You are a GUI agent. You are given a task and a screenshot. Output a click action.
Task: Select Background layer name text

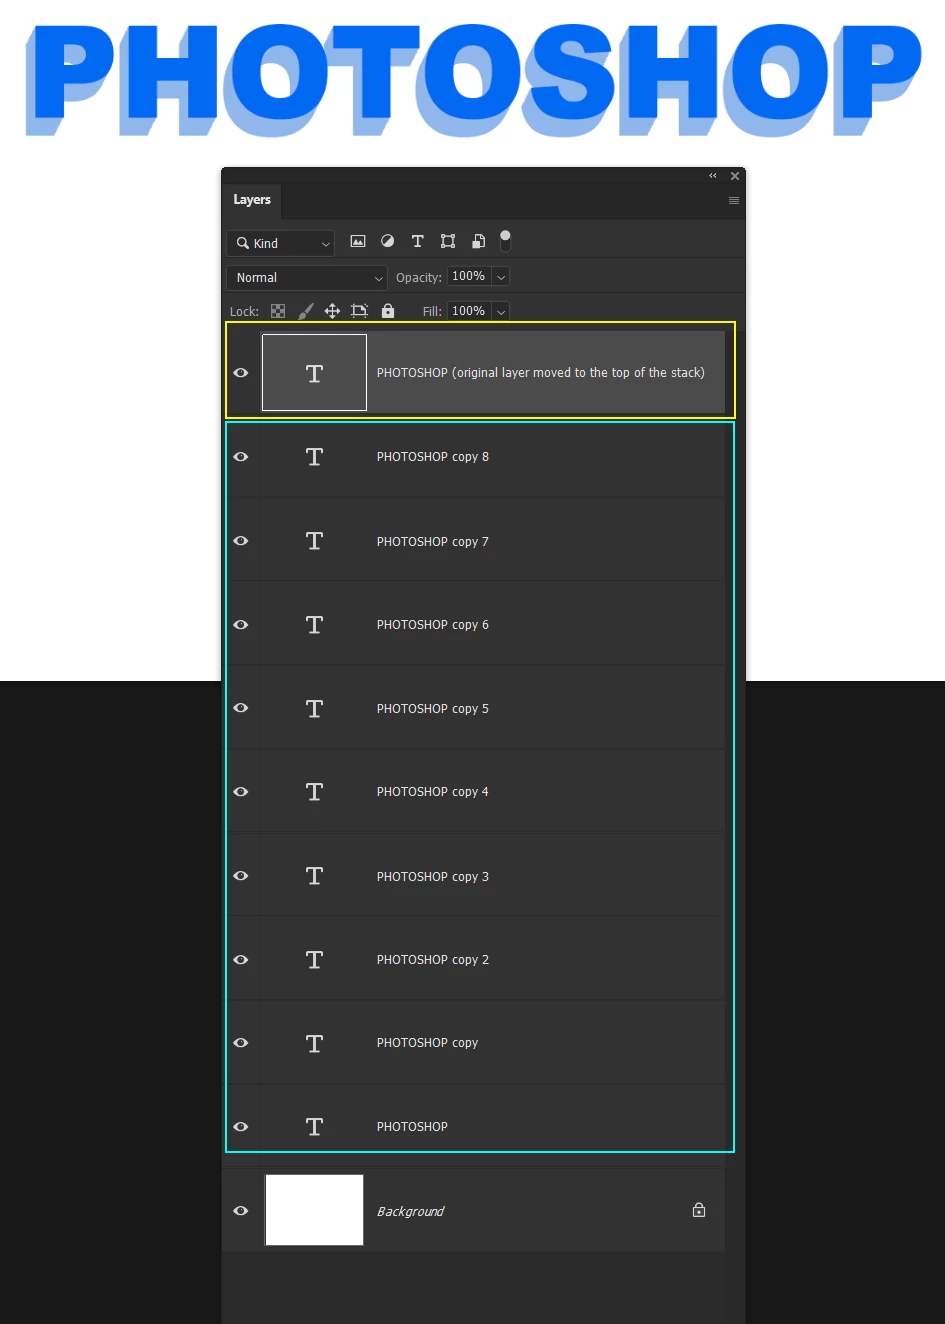click(410, 1212)
